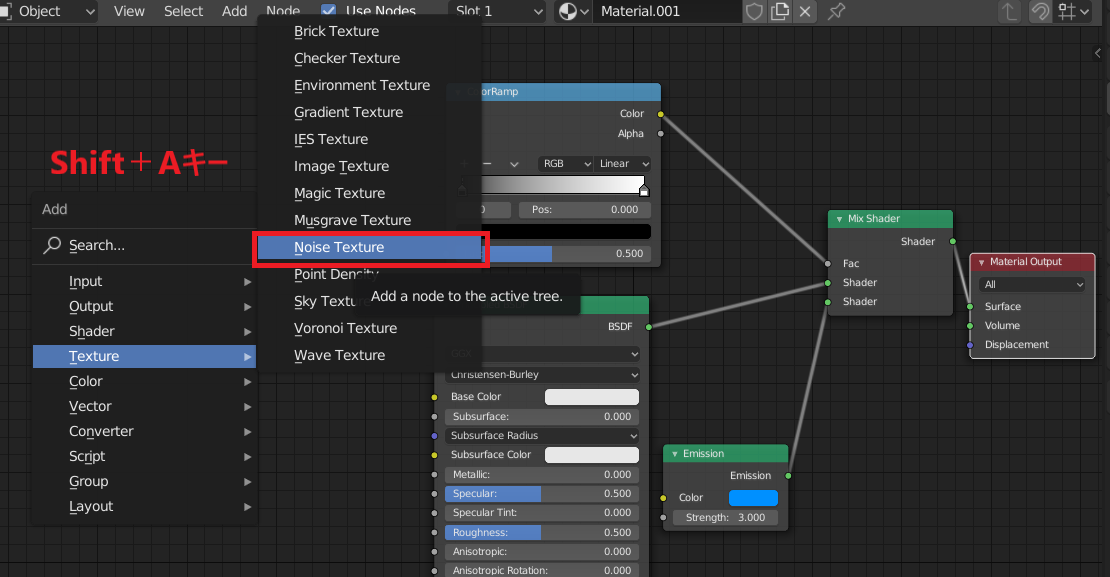This screenshot has height=577, width=1110.
Task: Click the Metallic value slider
Action: coord(542,474)
